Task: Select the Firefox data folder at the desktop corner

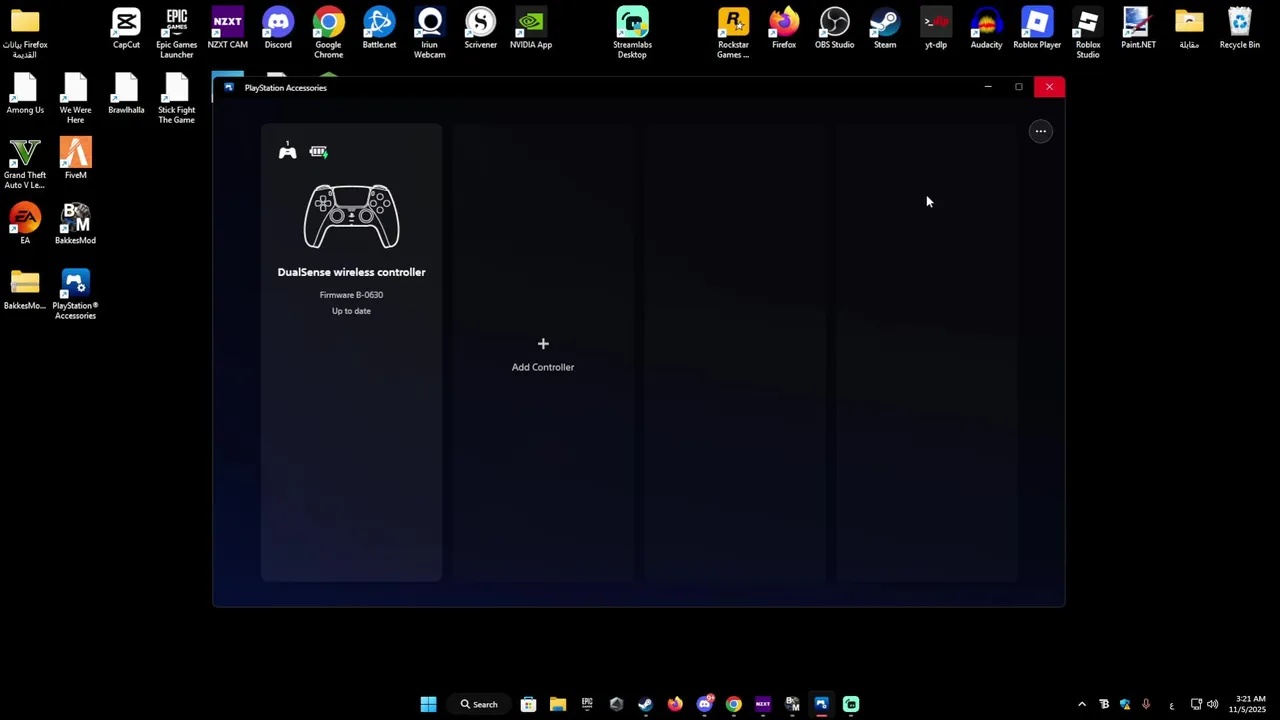Action: point(25,33)
